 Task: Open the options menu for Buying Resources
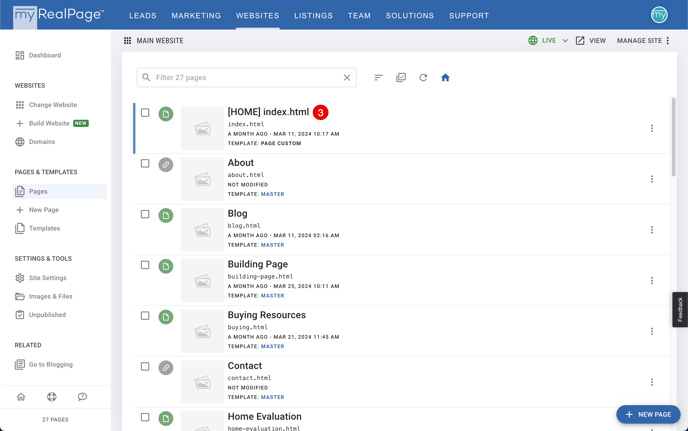click(x=652, y=331)
